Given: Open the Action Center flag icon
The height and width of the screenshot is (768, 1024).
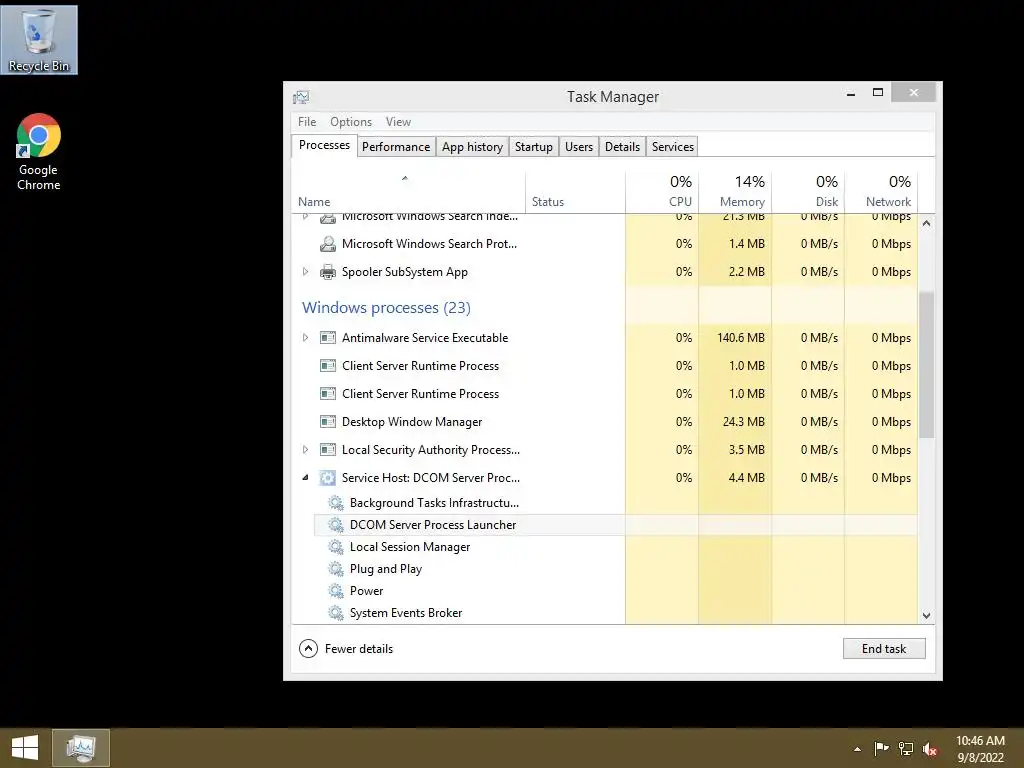Looking at the screenshot, I should (881, 748).
